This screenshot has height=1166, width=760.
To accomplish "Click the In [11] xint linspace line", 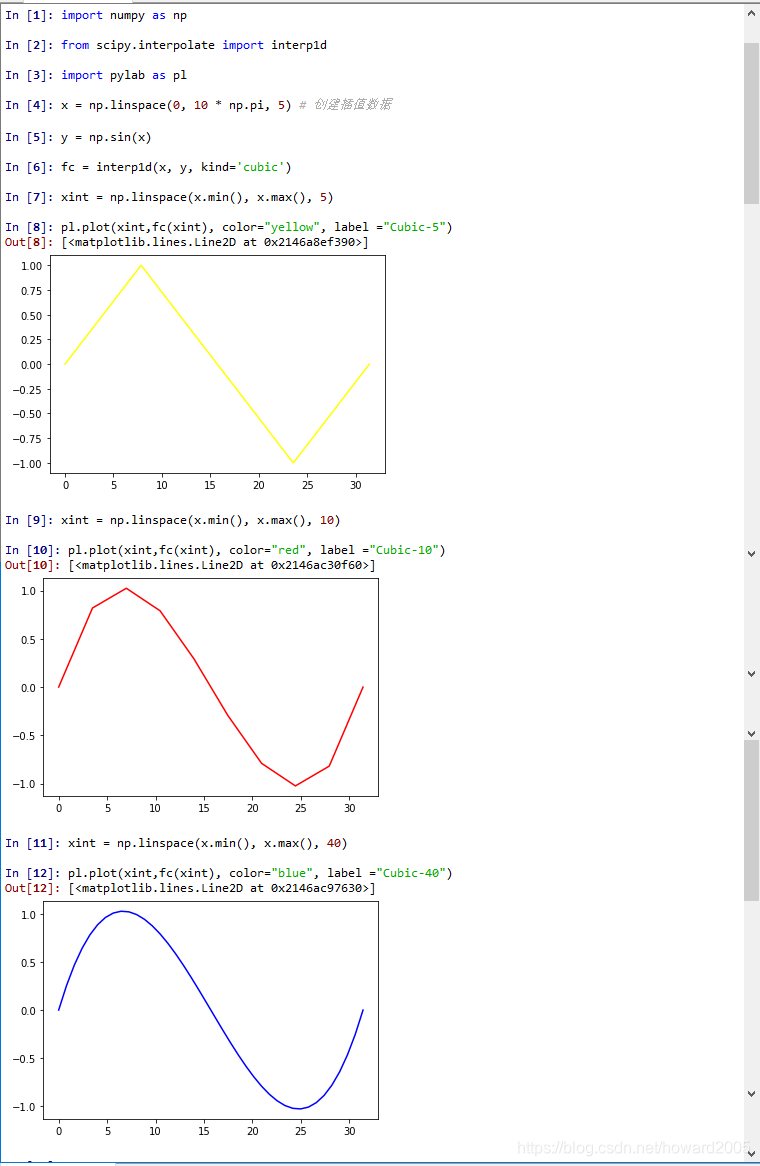I will pyautogui.click(x=207, y=843).
